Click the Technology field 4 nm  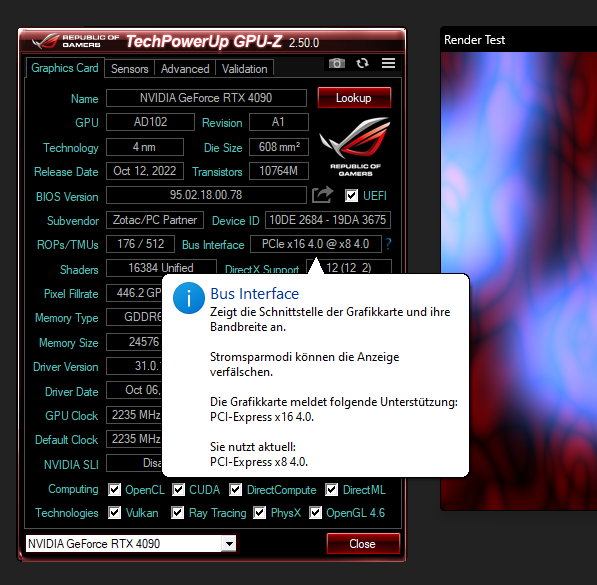coord(145,147)
